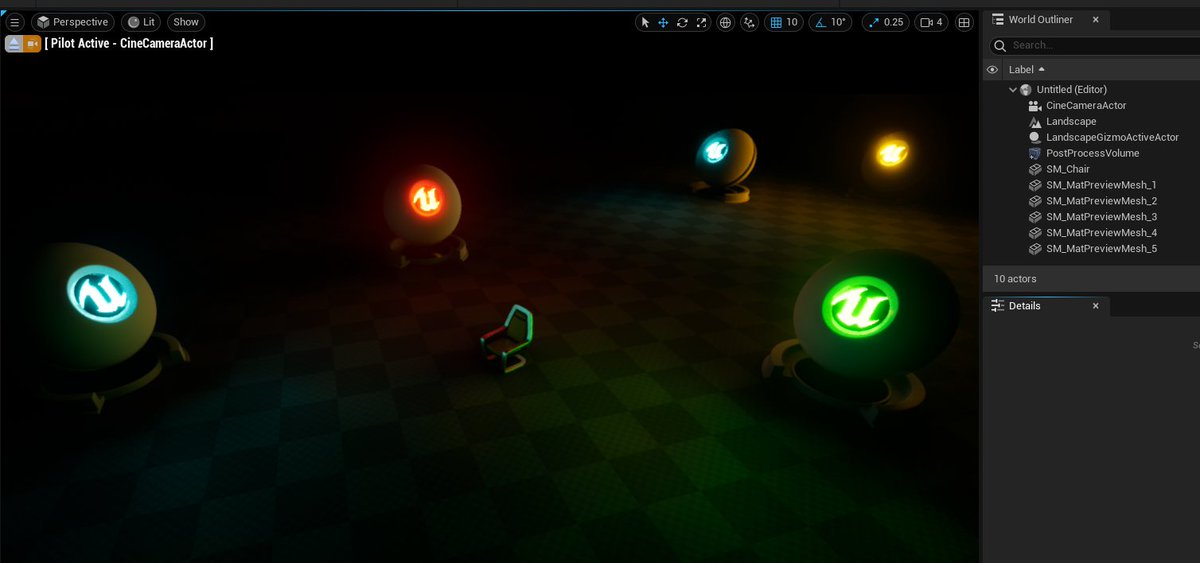Choose the Select objects arrow tool
The height and width of the screenshot is (563, 1200).
click(x=645, y=22)
